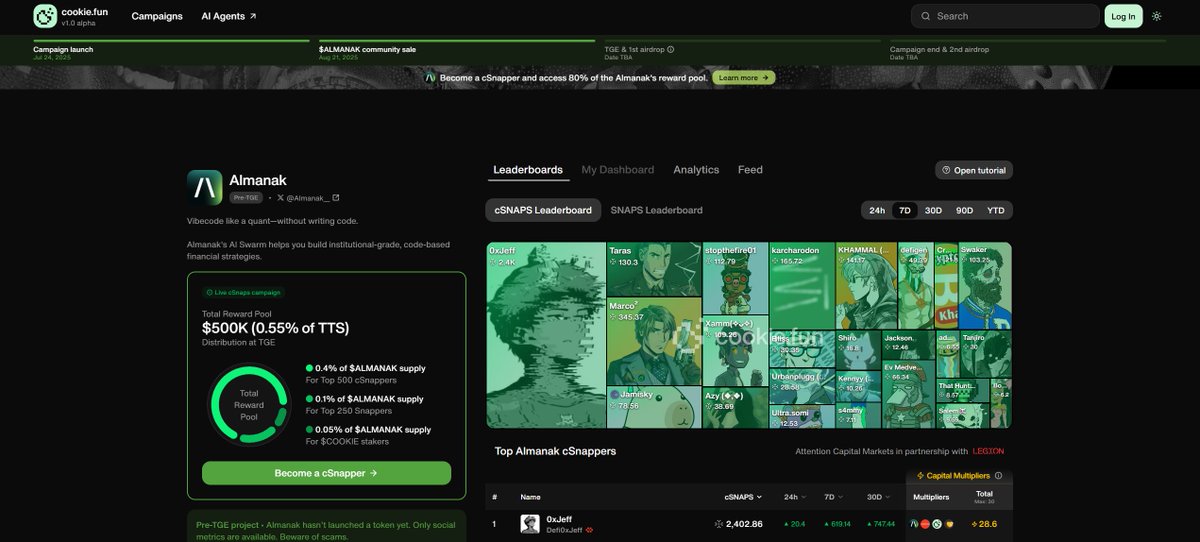Select the 90D time range

point(964,210)
